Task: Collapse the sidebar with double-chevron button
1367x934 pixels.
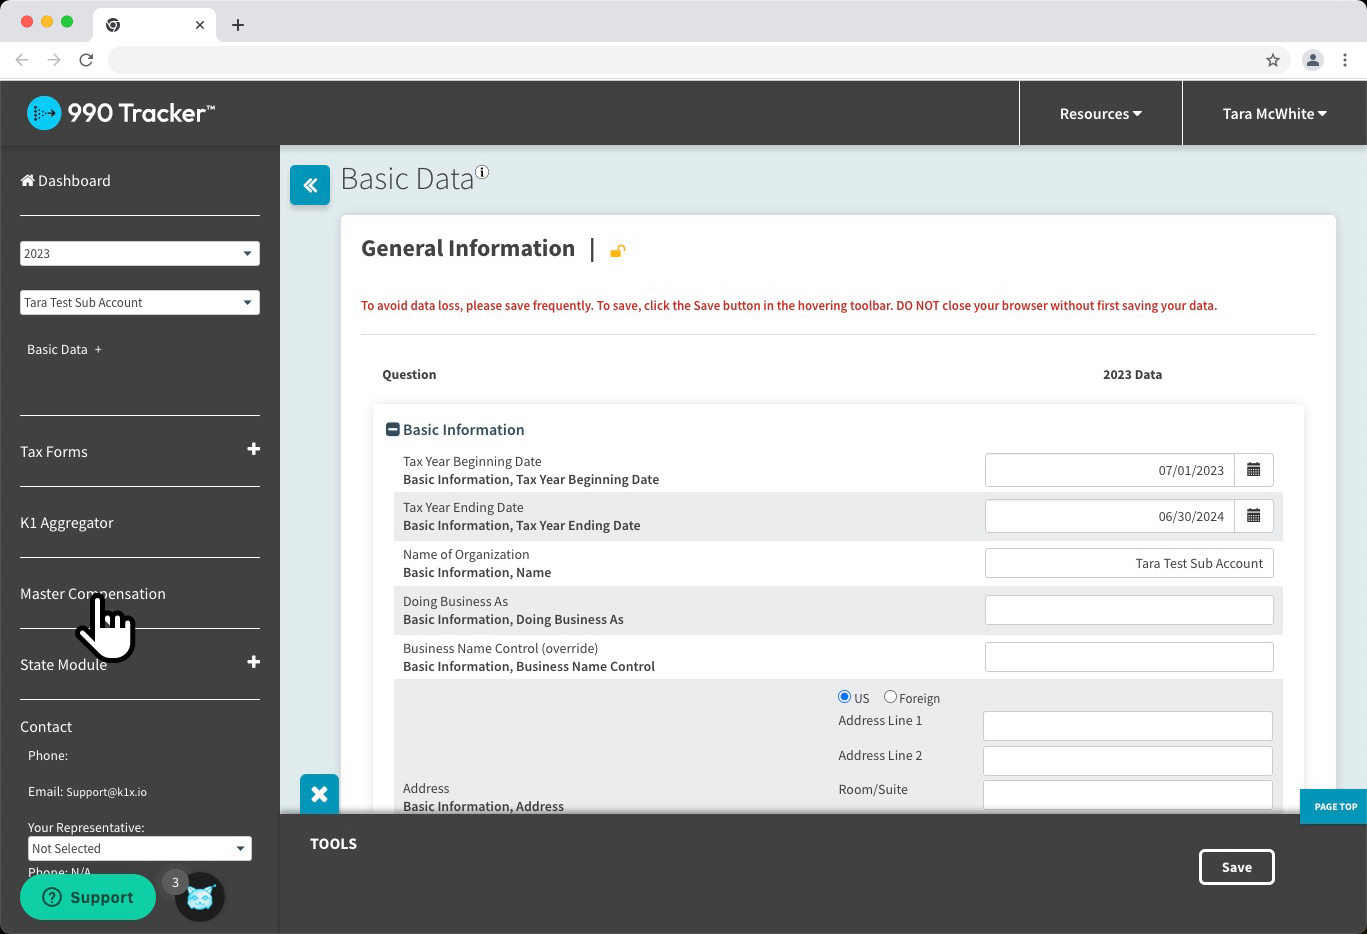Action: pos(310,185)
